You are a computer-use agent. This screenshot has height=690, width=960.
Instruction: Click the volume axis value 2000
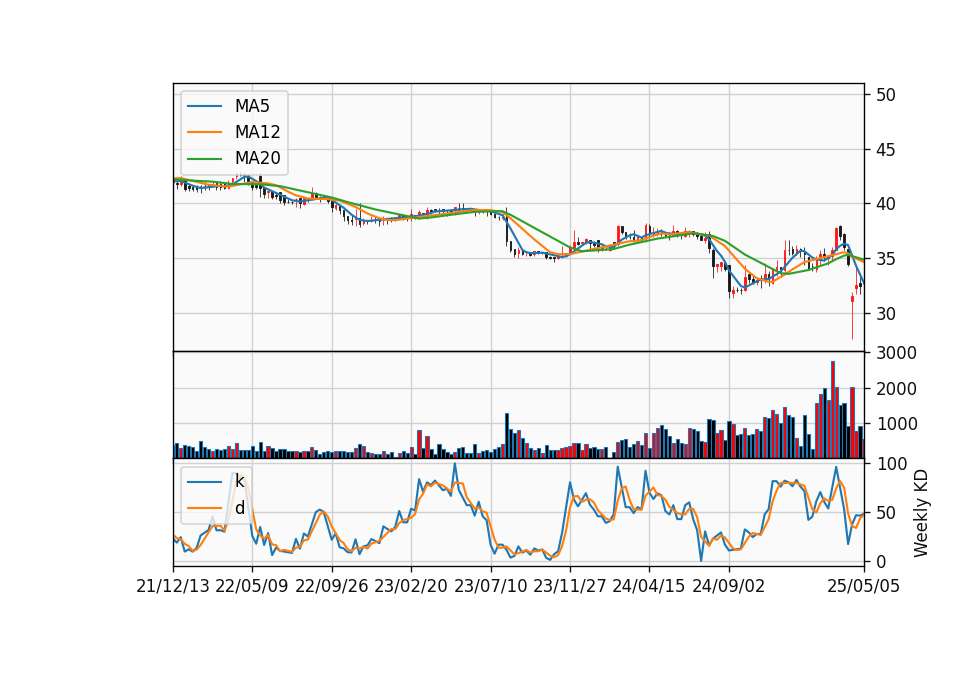point(896,389)
